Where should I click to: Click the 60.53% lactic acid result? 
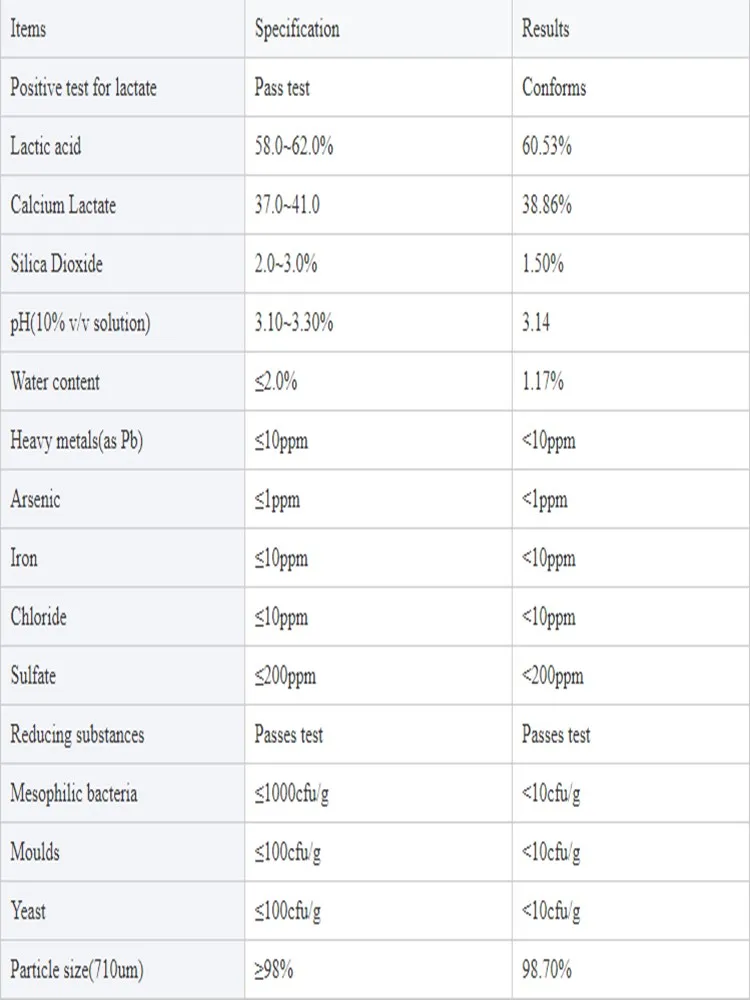point(547,147)
